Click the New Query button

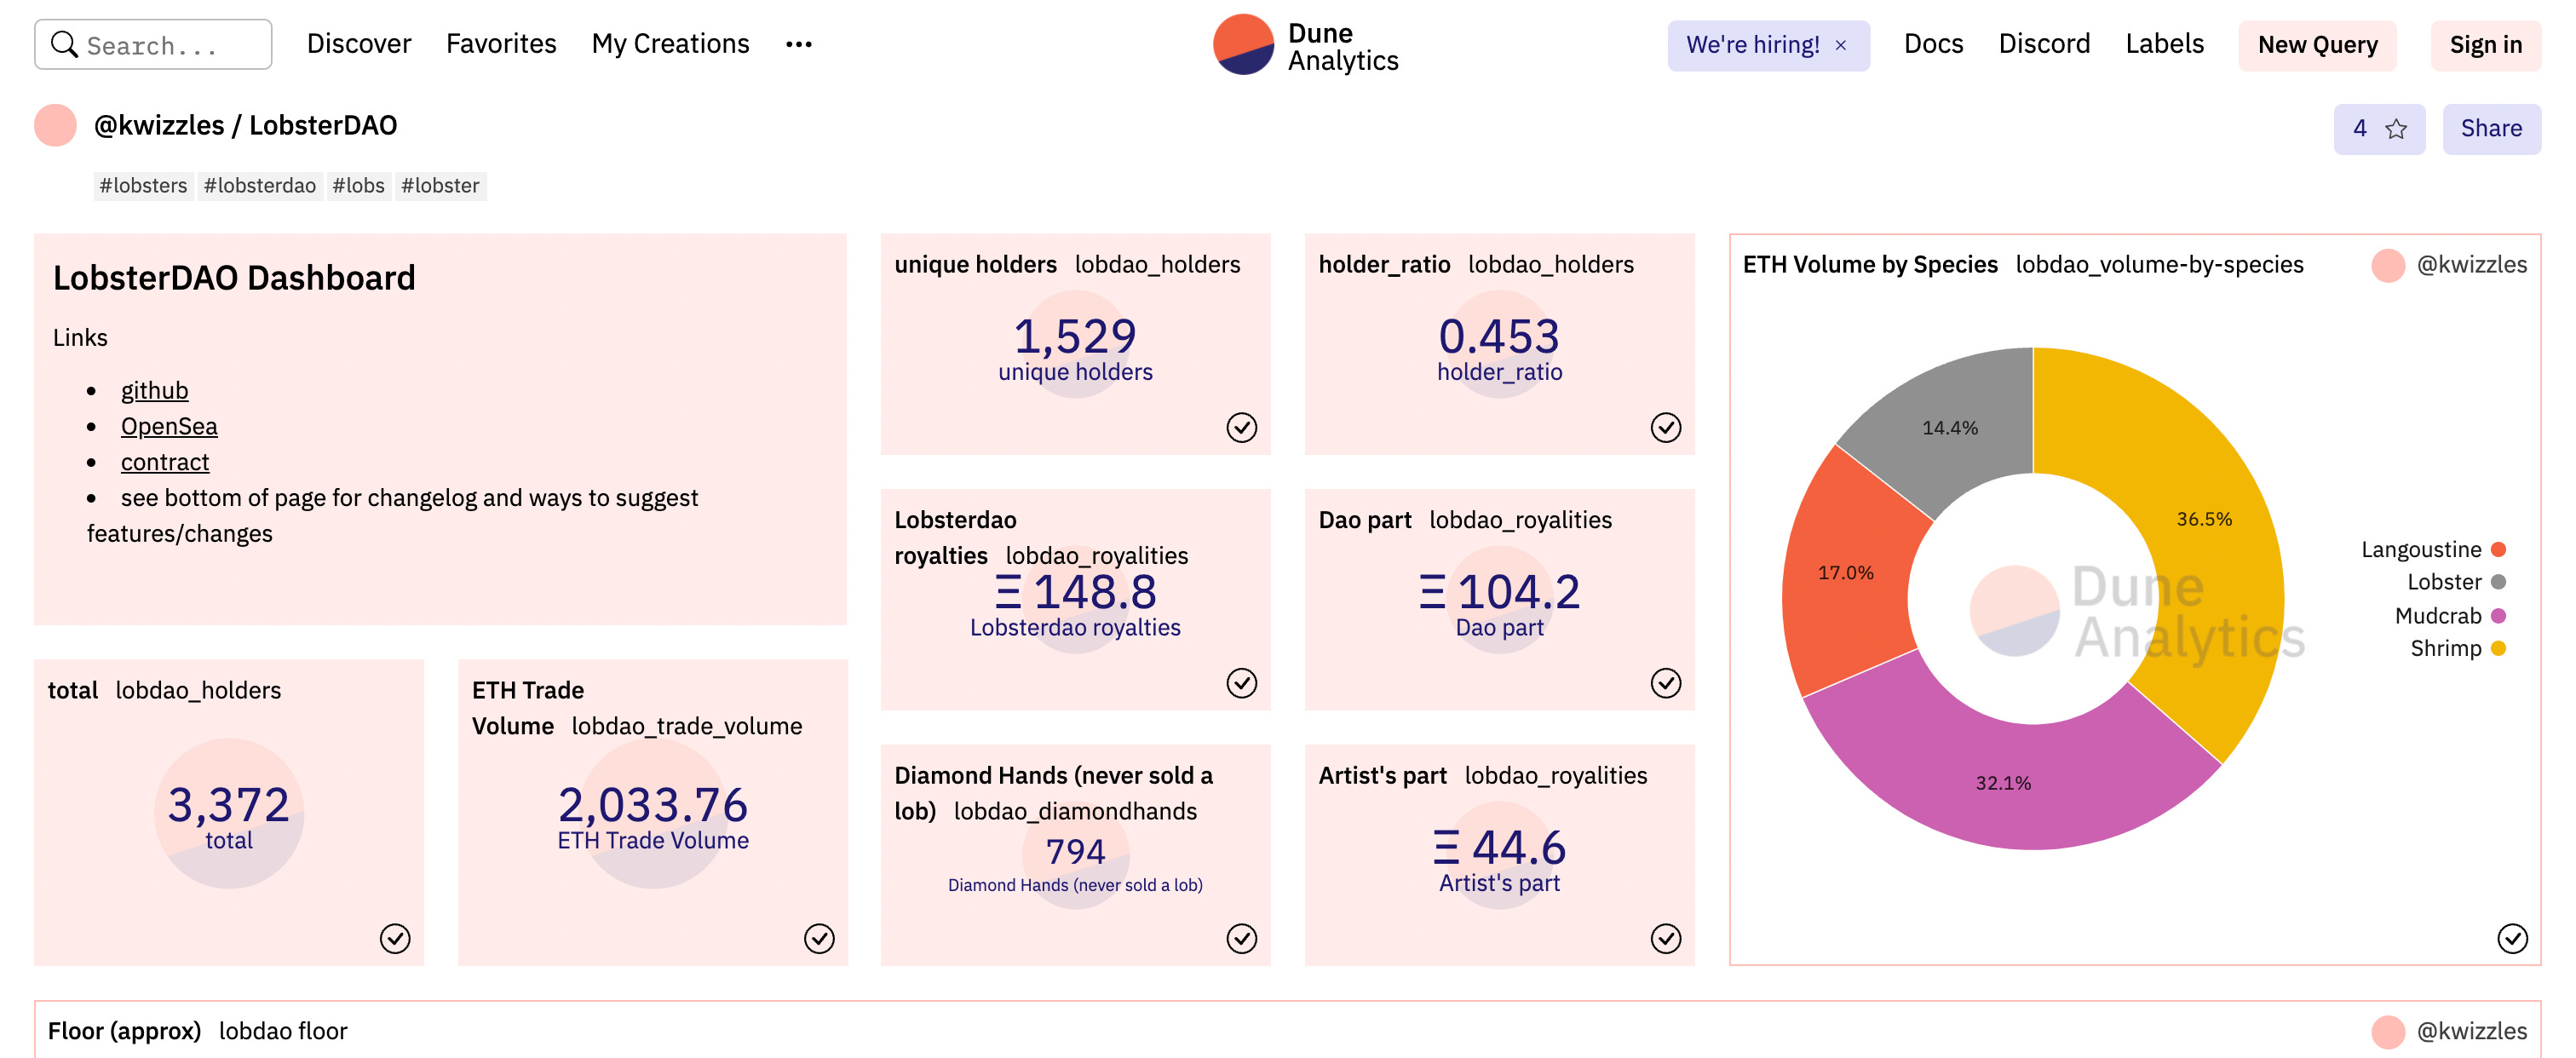(x=2317, y=46)
